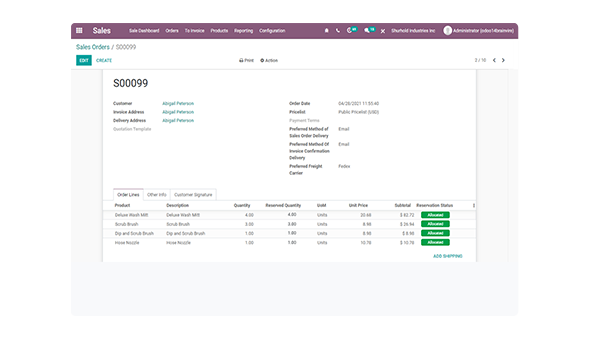Select the Hose Nozzle product cell

coord(127,243)
